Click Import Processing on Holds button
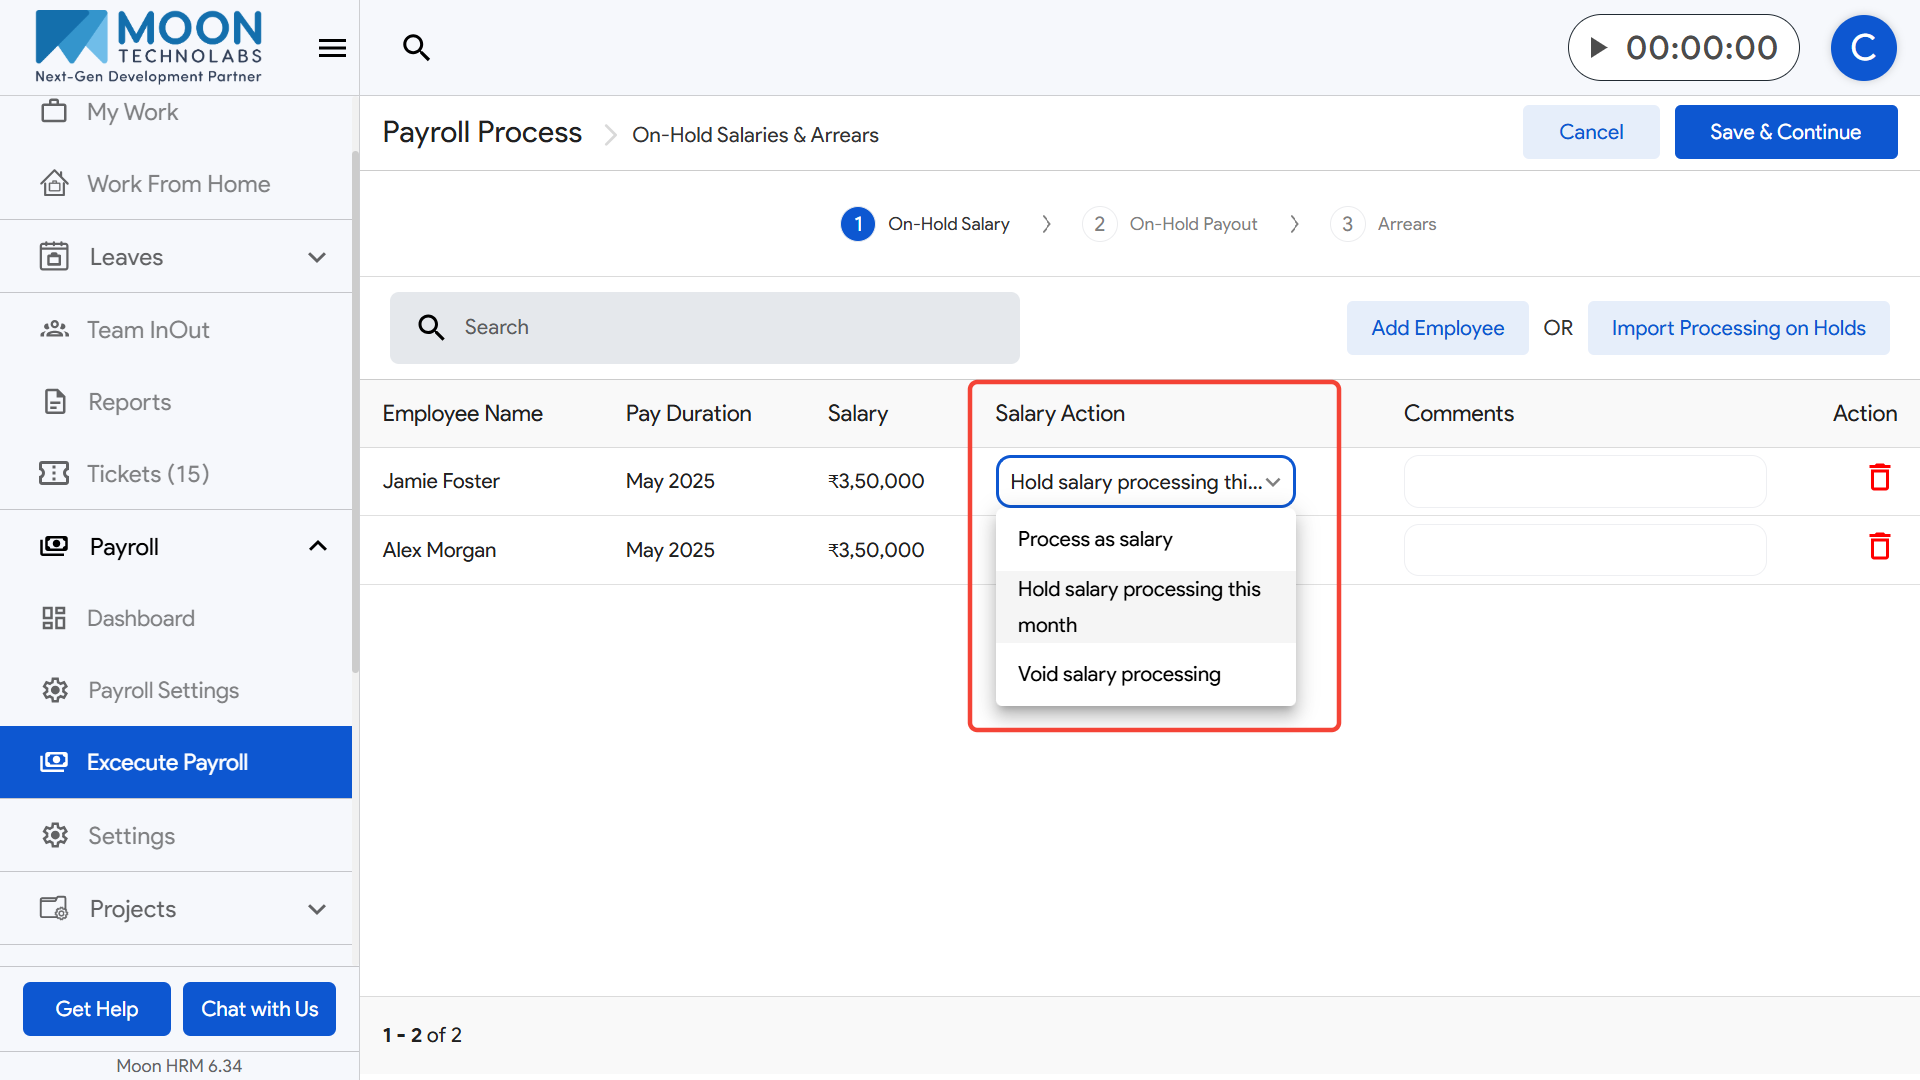The width and height of the screenshot is (1920, 1080). click(x=1738, y=328)
